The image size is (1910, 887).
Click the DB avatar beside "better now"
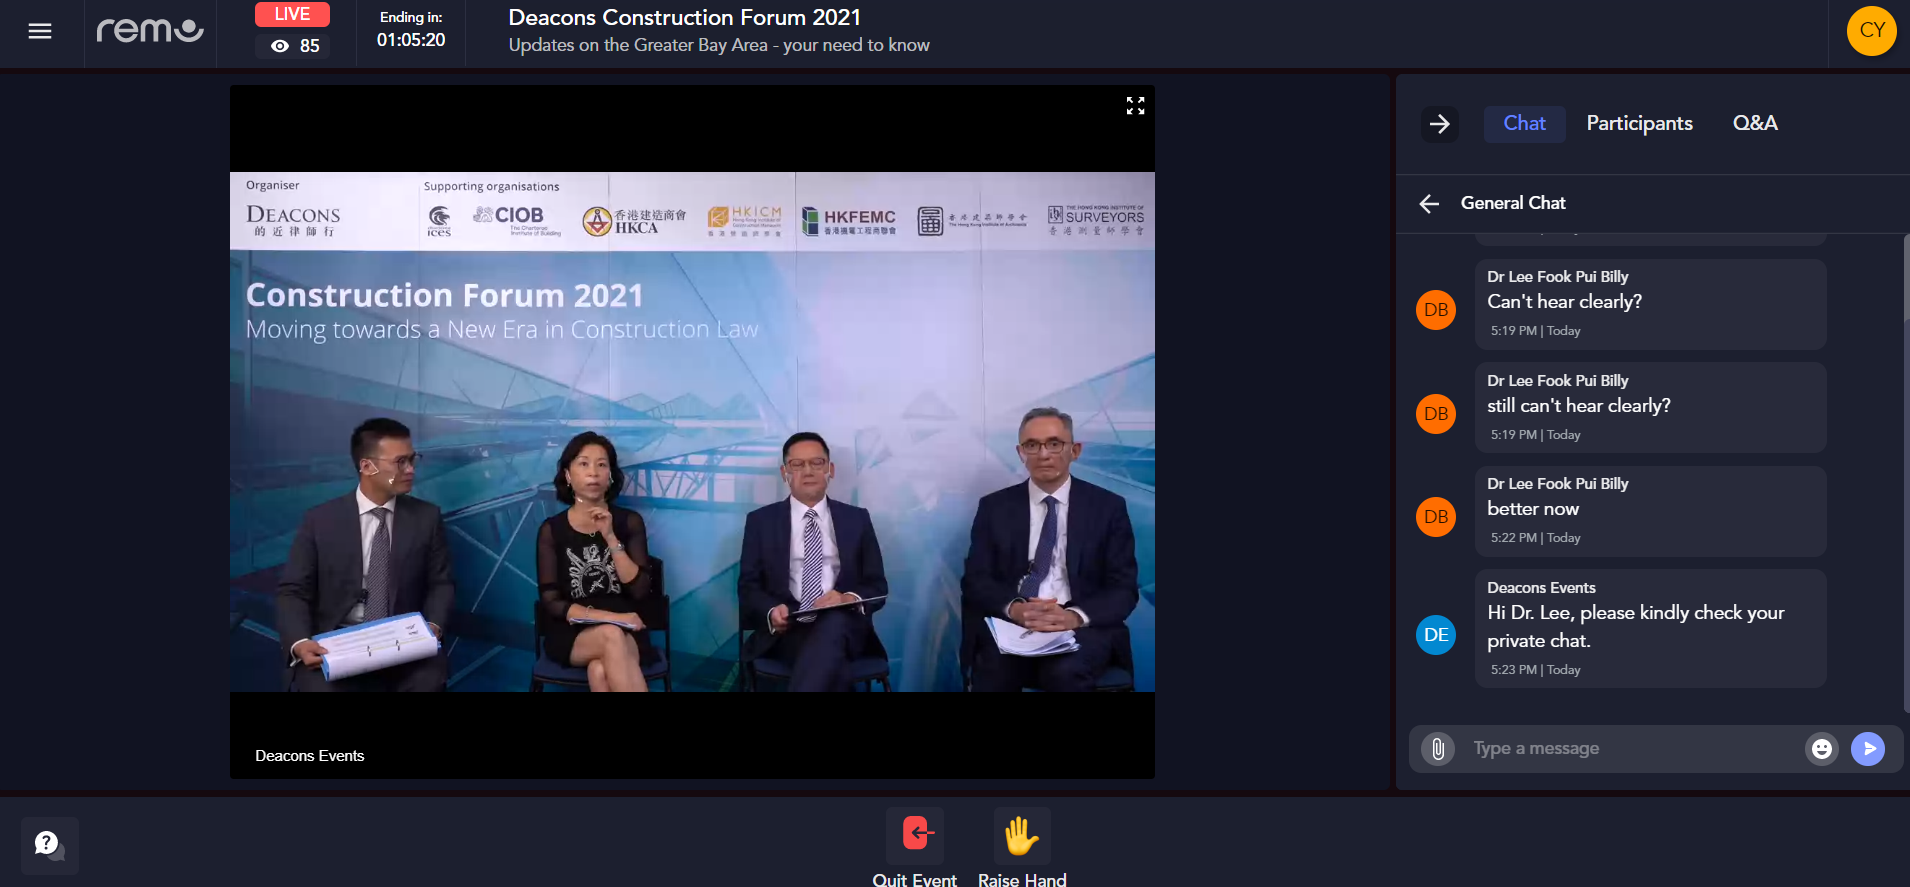[1436, 517]
